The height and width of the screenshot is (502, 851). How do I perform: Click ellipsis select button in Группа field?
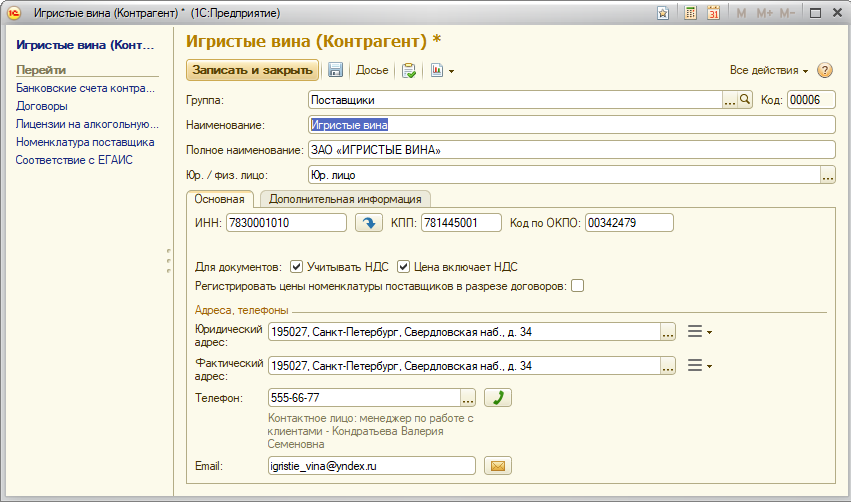coord(730,100)
